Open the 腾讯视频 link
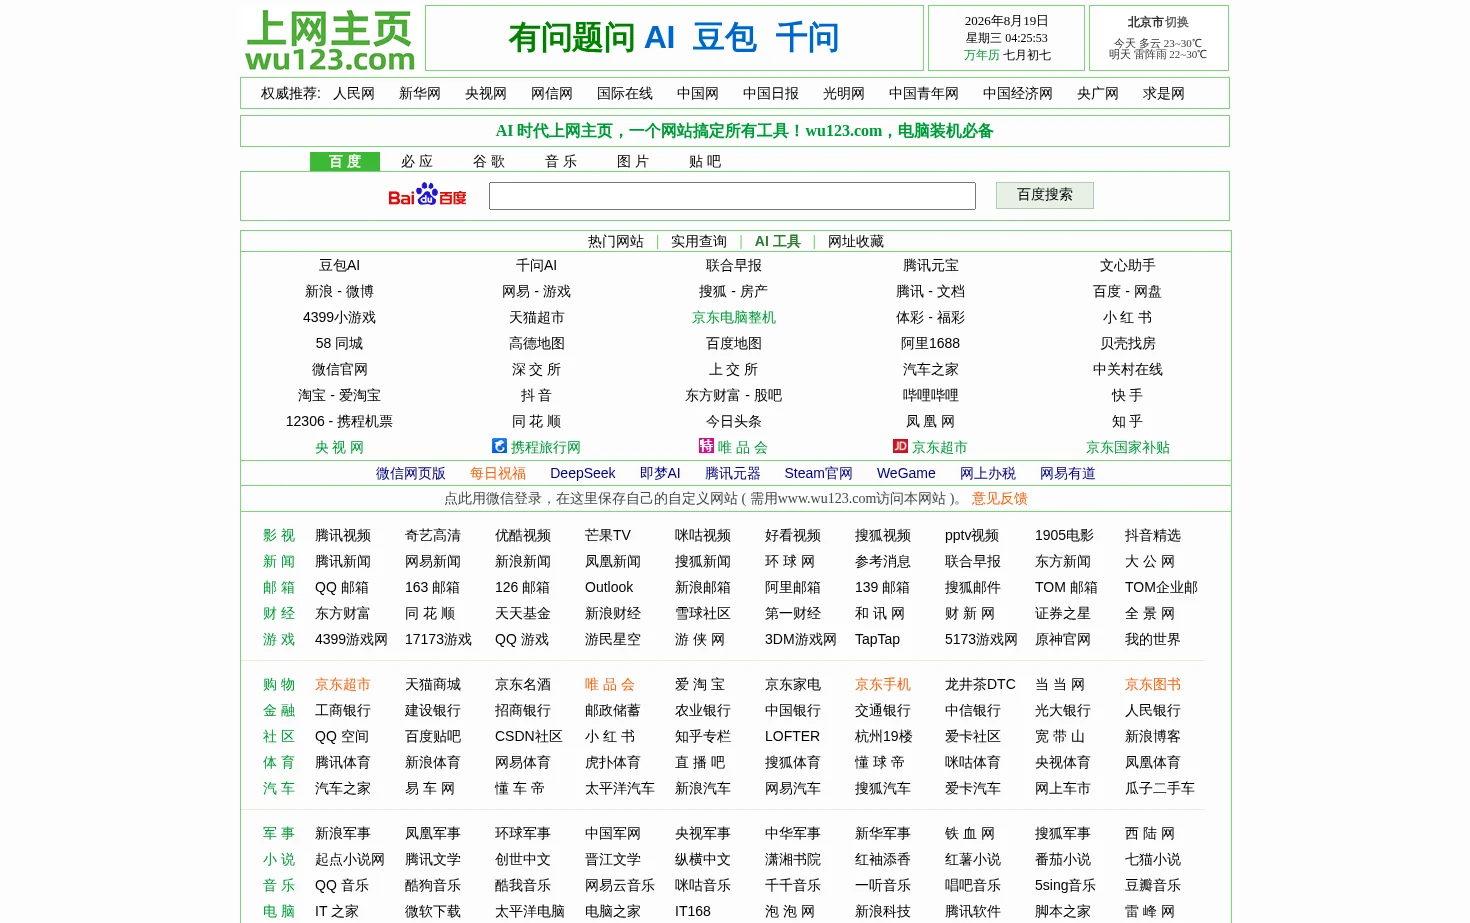Viewport: 1470px width, 923px height. tap(343, 536)
